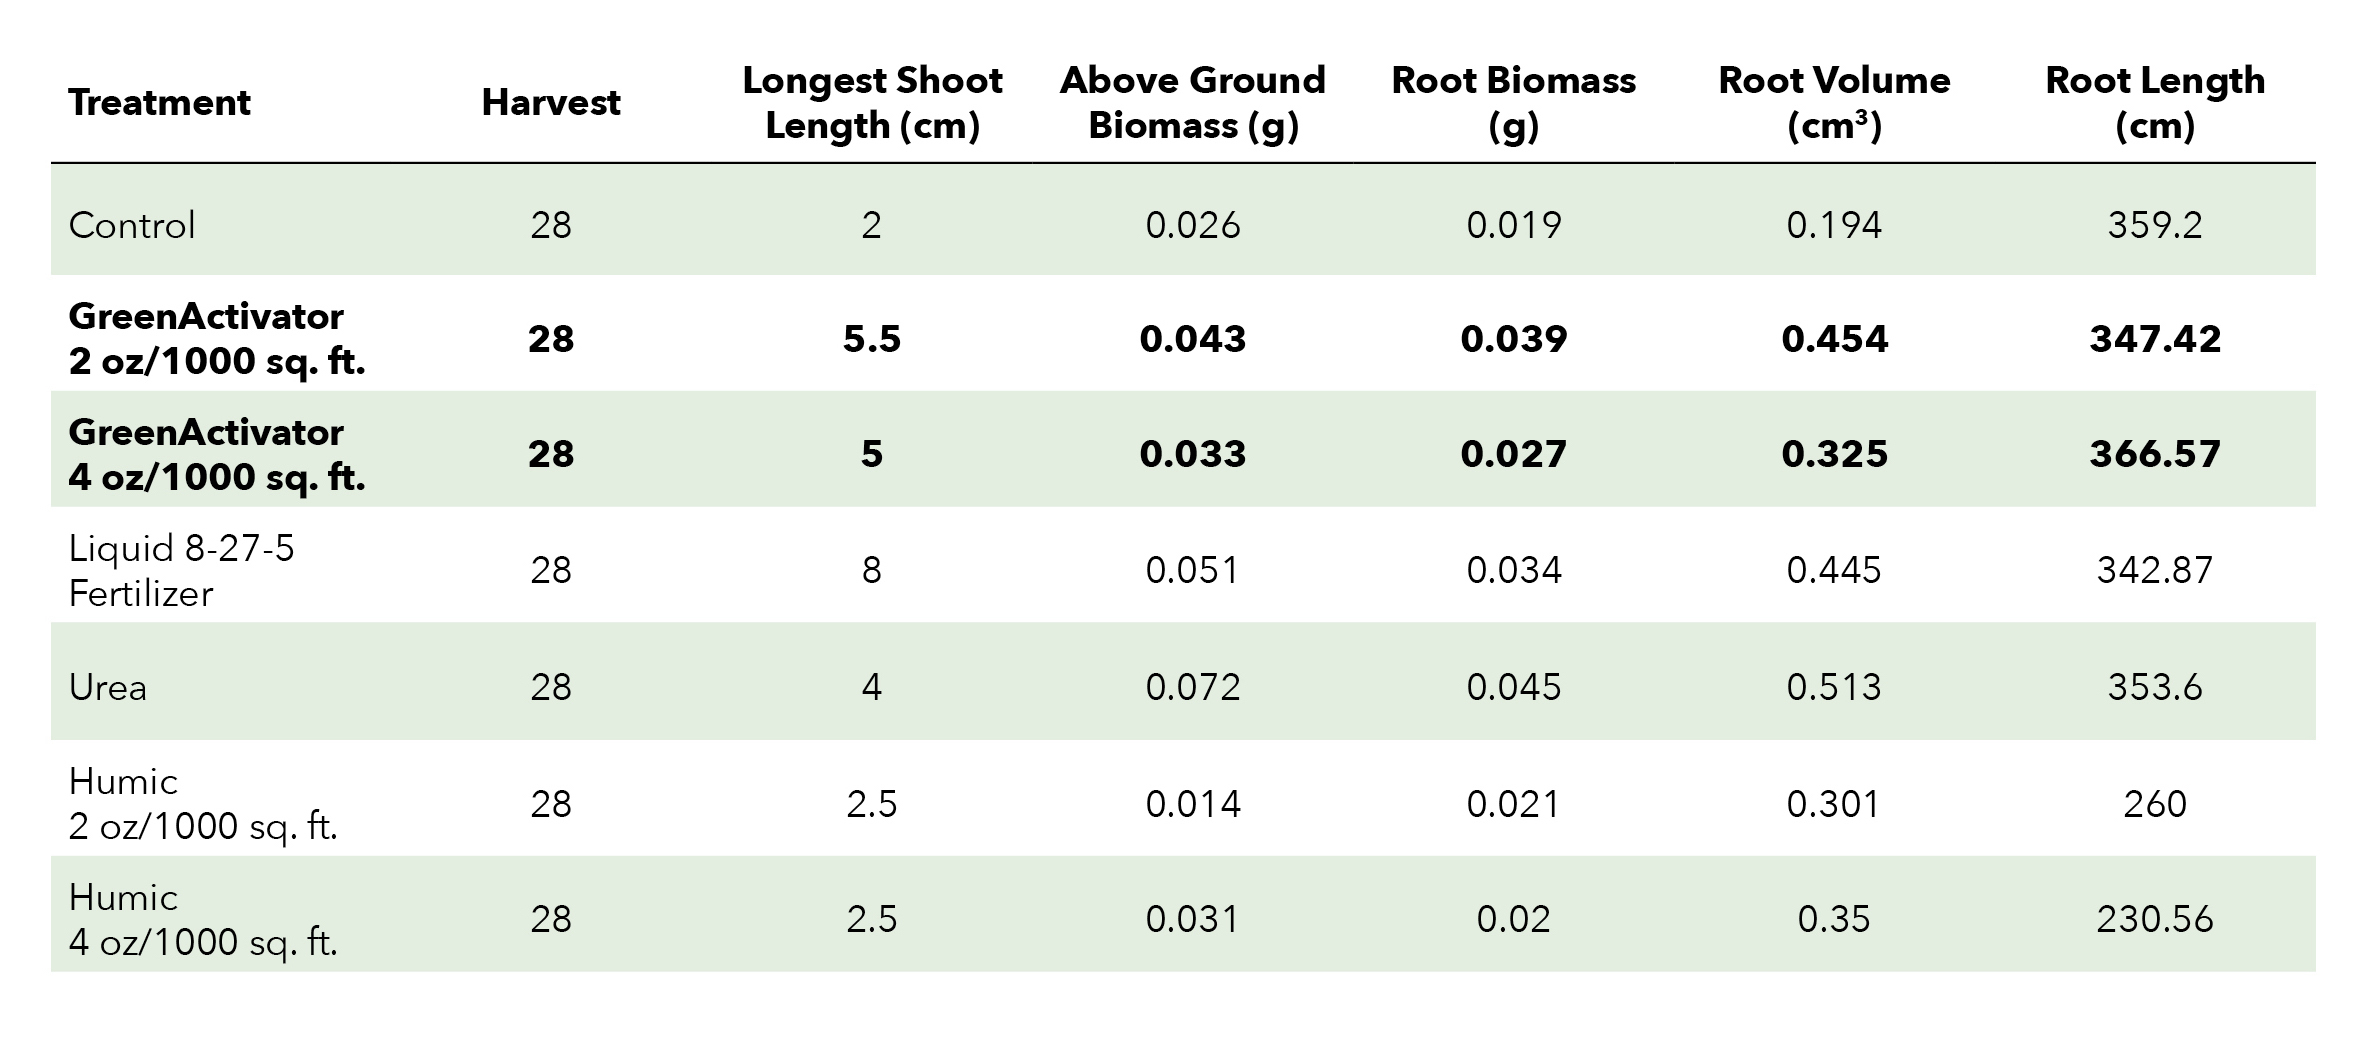Click Liquid Fertilizer shoot length value 8
Image resolution: width=2358 pixels, height=1060 pixels.
[x=872, y=570]
